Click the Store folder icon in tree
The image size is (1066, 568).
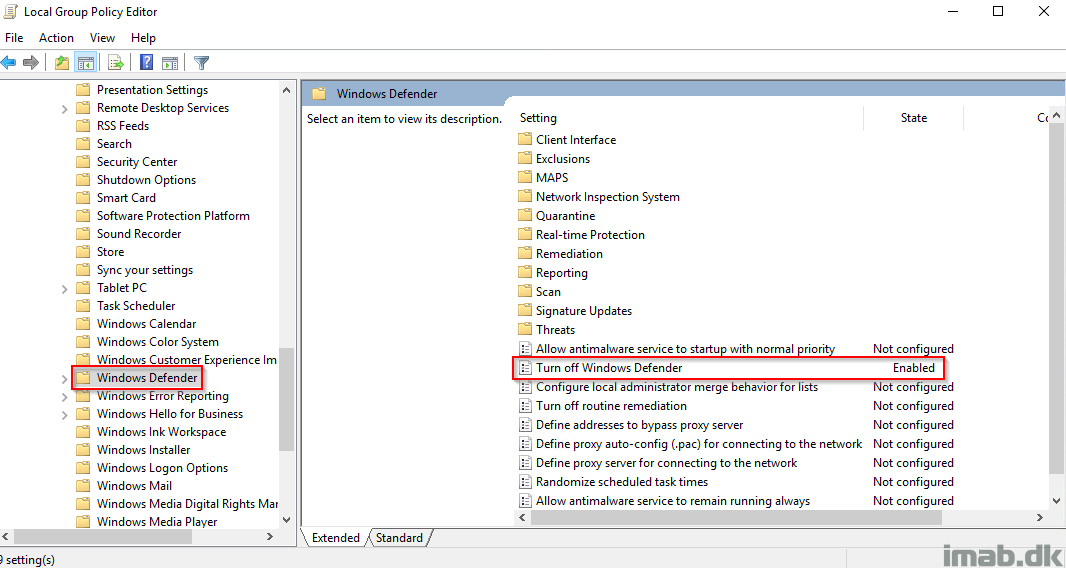[x=83, y=252]
